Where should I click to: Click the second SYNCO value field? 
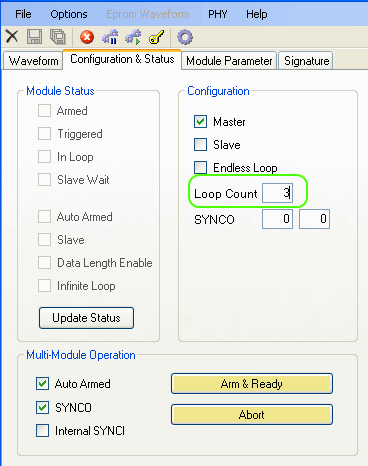tap(314, 219)
